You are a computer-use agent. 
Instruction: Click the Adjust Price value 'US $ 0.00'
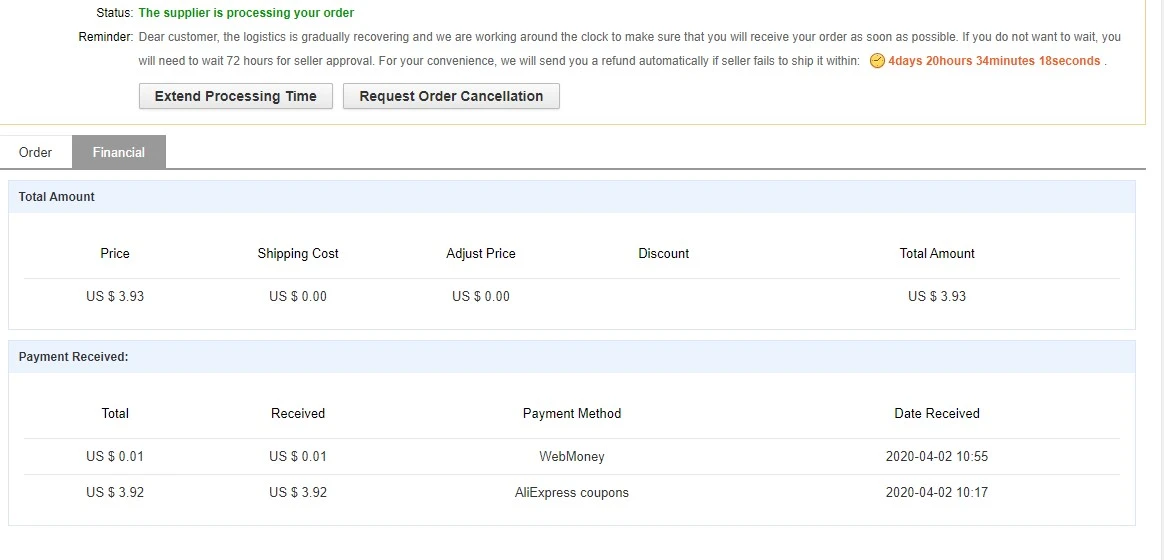coord(481,296)
